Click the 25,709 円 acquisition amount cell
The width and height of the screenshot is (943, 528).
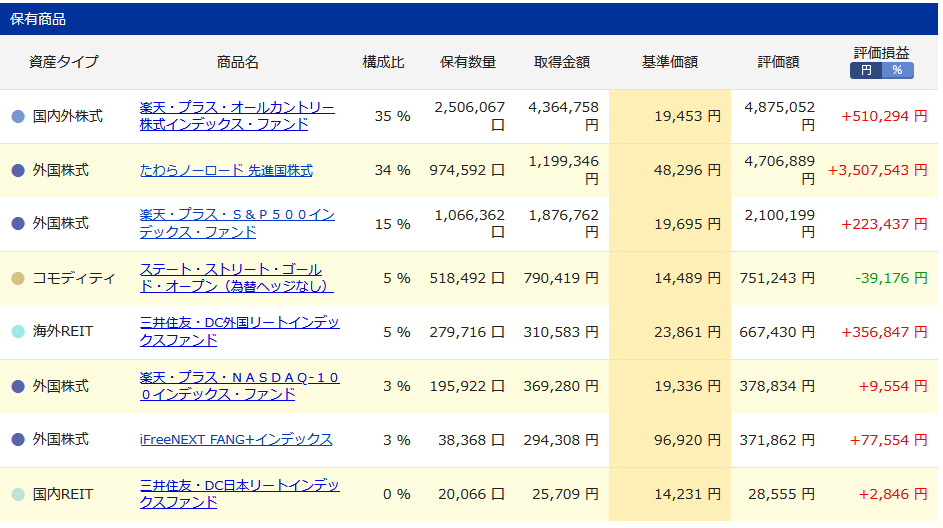(565, 494)
